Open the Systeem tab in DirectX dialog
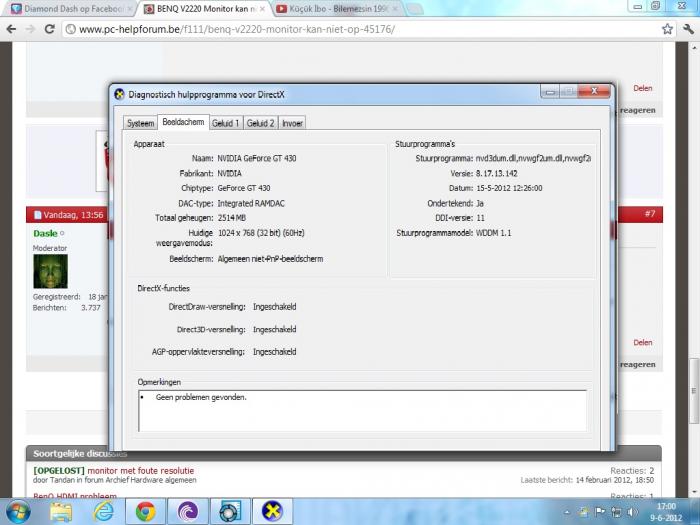 pos(140,123)
